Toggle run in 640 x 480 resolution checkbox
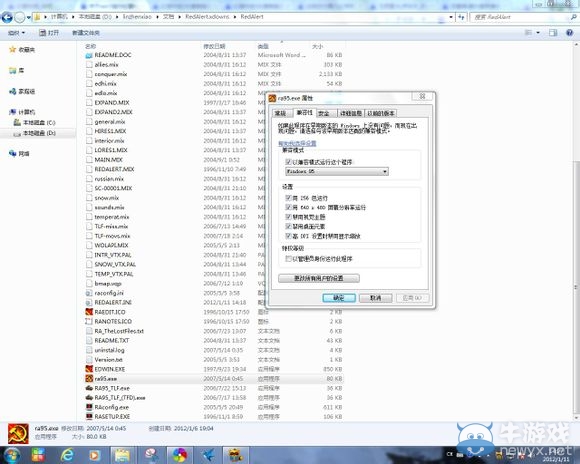This screenshot has width=580, height=464. pyautogui.click(x=289, y=207)
